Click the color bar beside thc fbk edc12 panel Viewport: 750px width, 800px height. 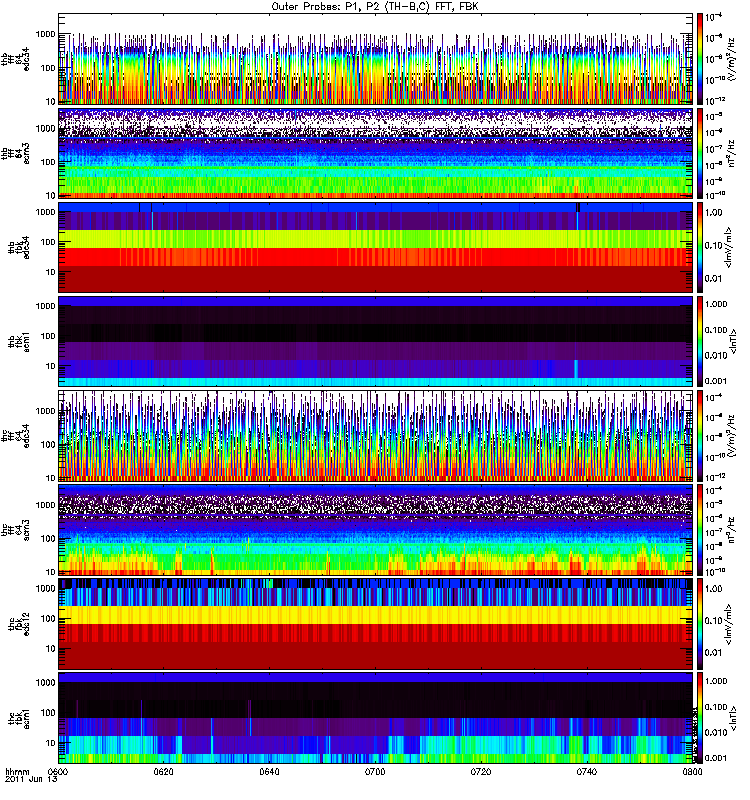[x=701, y=622]
